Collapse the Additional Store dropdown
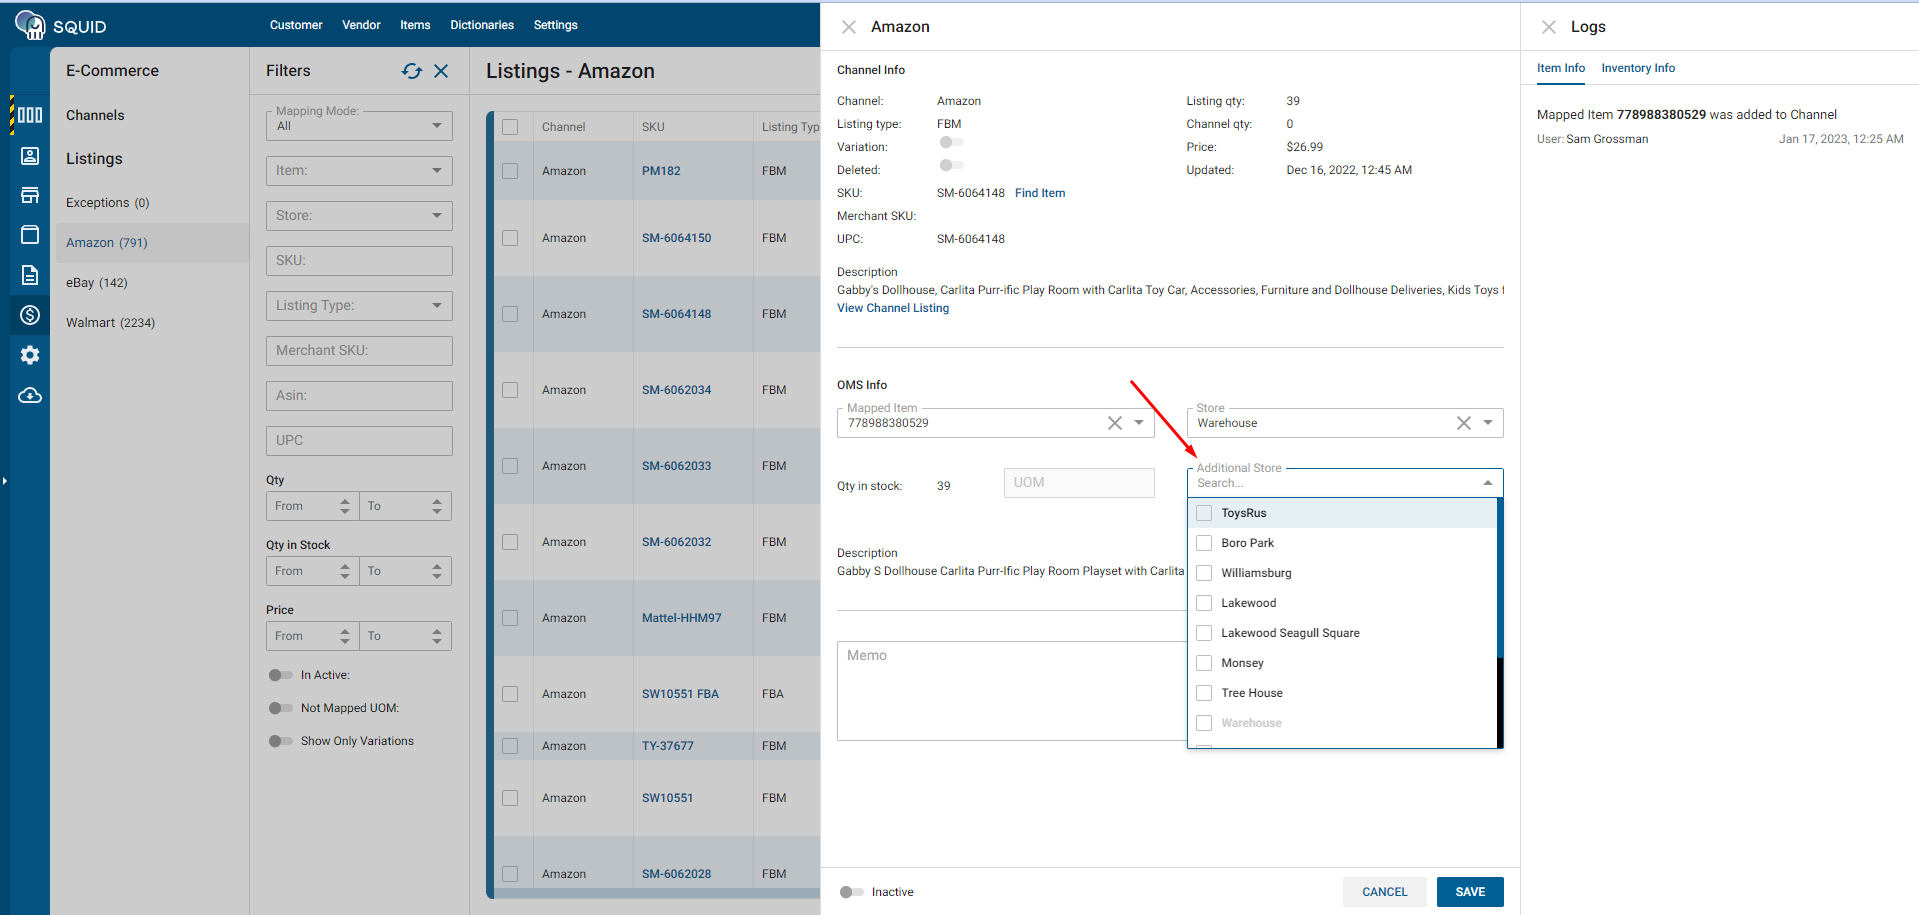This screenshot has height=915, width=1919. click(1488, 483)
